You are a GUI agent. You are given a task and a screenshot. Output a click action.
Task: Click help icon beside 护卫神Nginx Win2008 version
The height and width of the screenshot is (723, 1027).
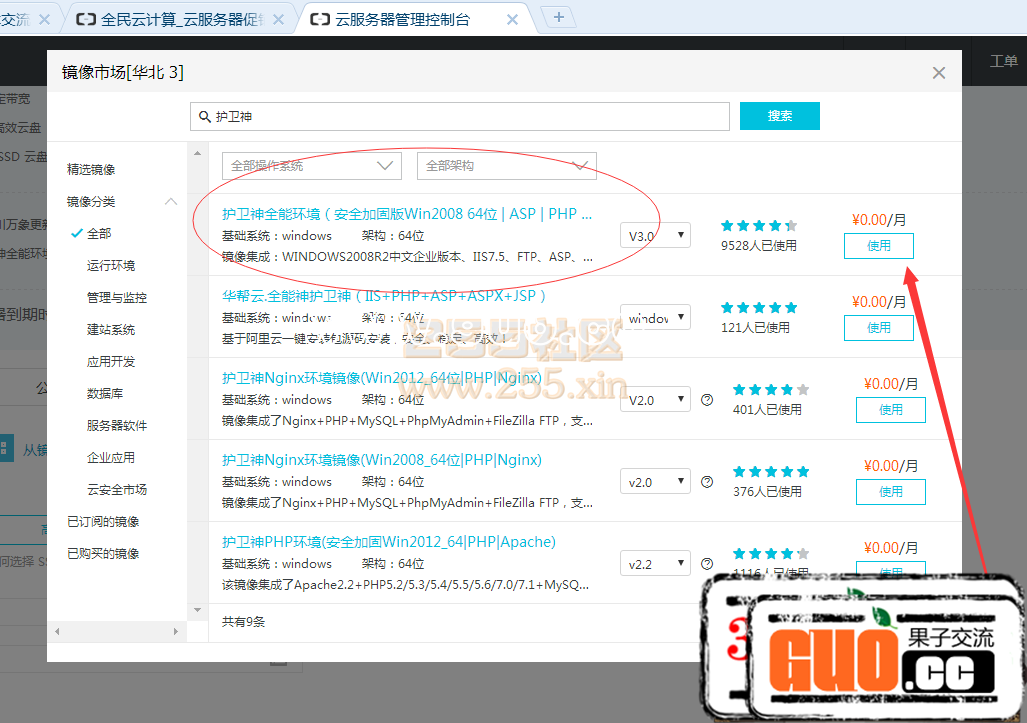707,482
